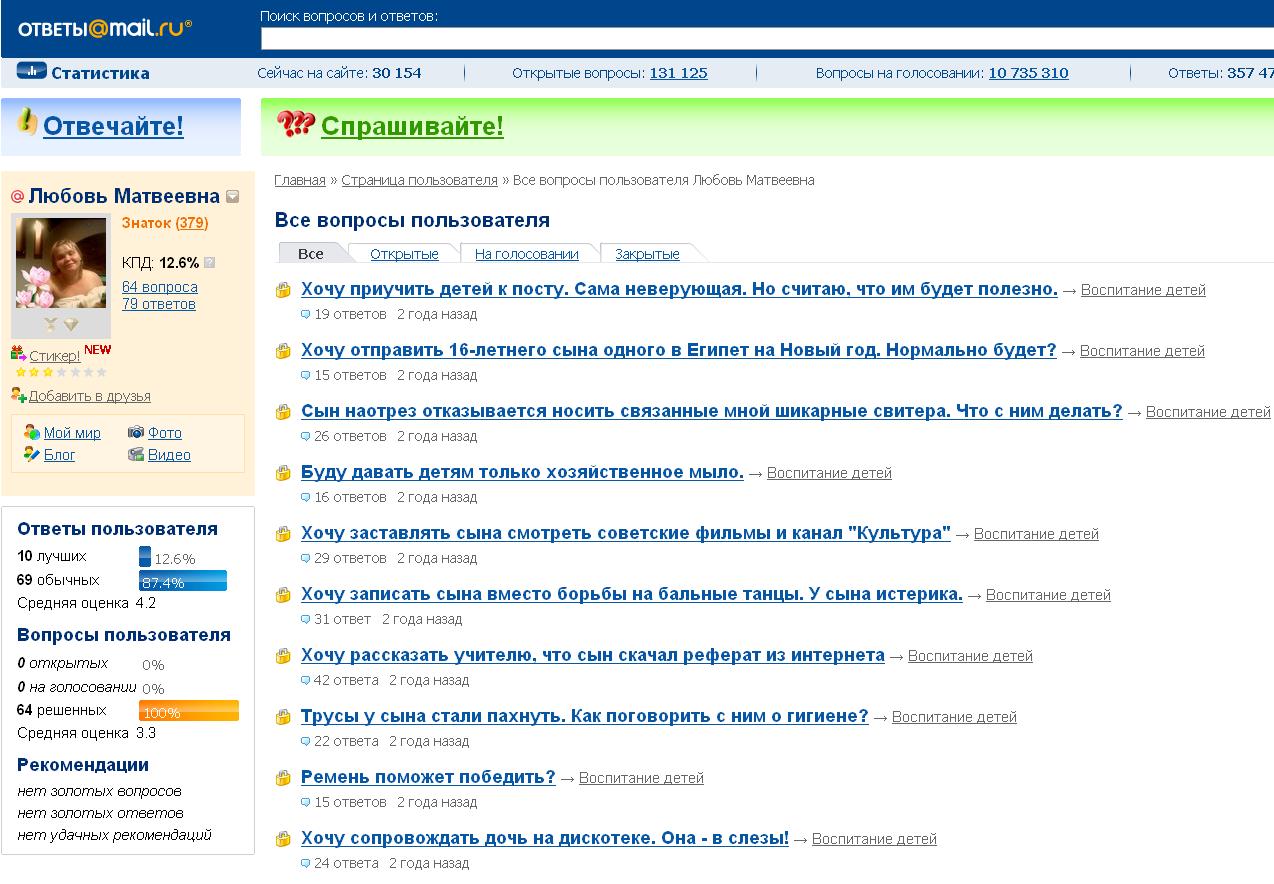The width and height of the screenshot is (1274, 884).
Task: Click the comment bubble icon next to 19 ответов
Action: pyautogui.click(x=306, y=314)
